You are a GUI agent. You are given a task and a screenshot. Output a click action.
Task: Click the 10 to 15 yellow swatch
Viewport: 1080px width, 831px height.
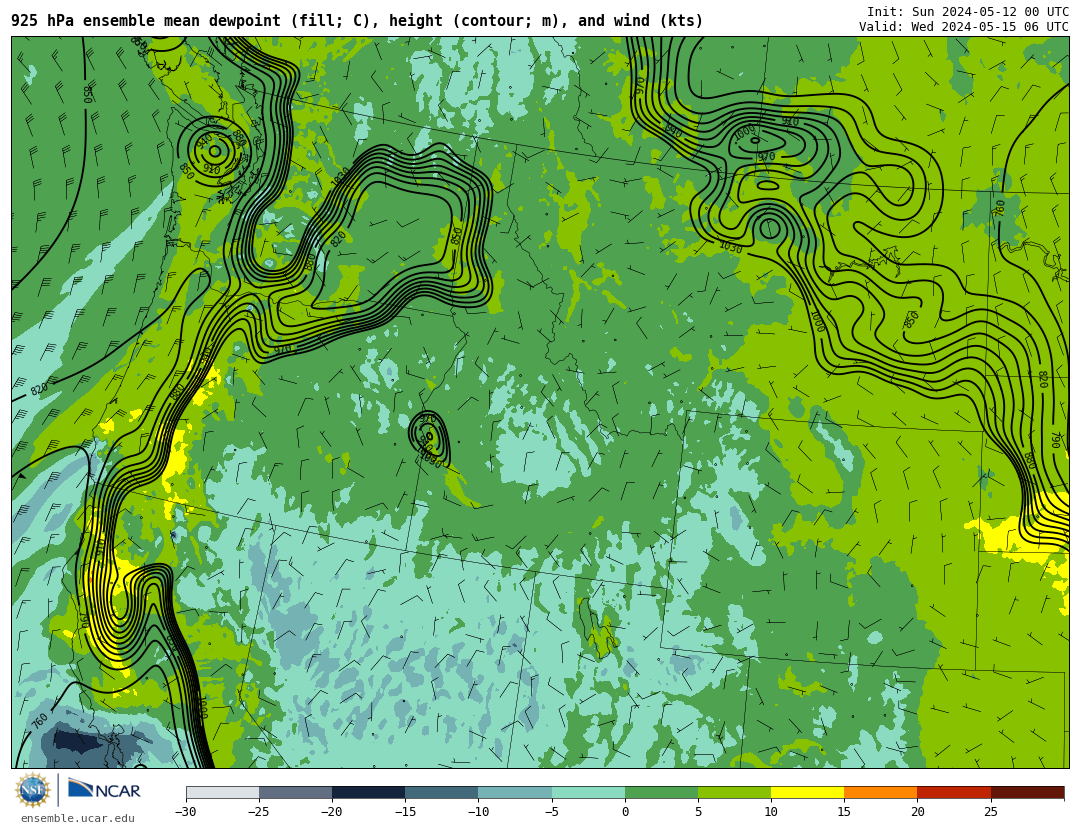click(807, 792)
